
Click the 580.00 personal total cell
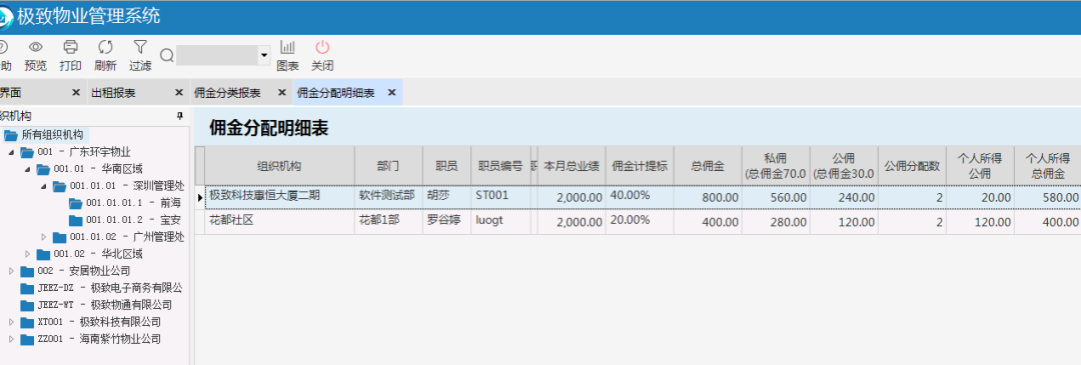click(1048, 197)
